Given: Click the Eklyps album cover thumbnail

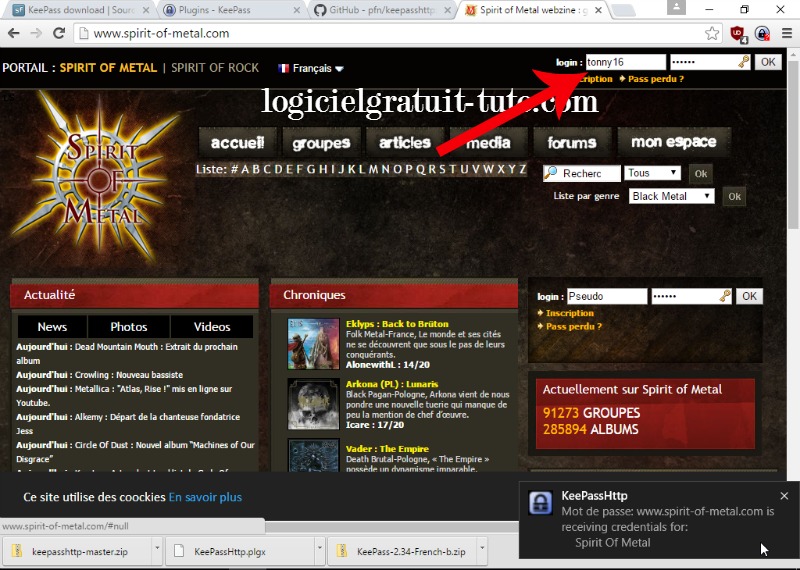Looking at the screenshot, I should pos(313,343).
